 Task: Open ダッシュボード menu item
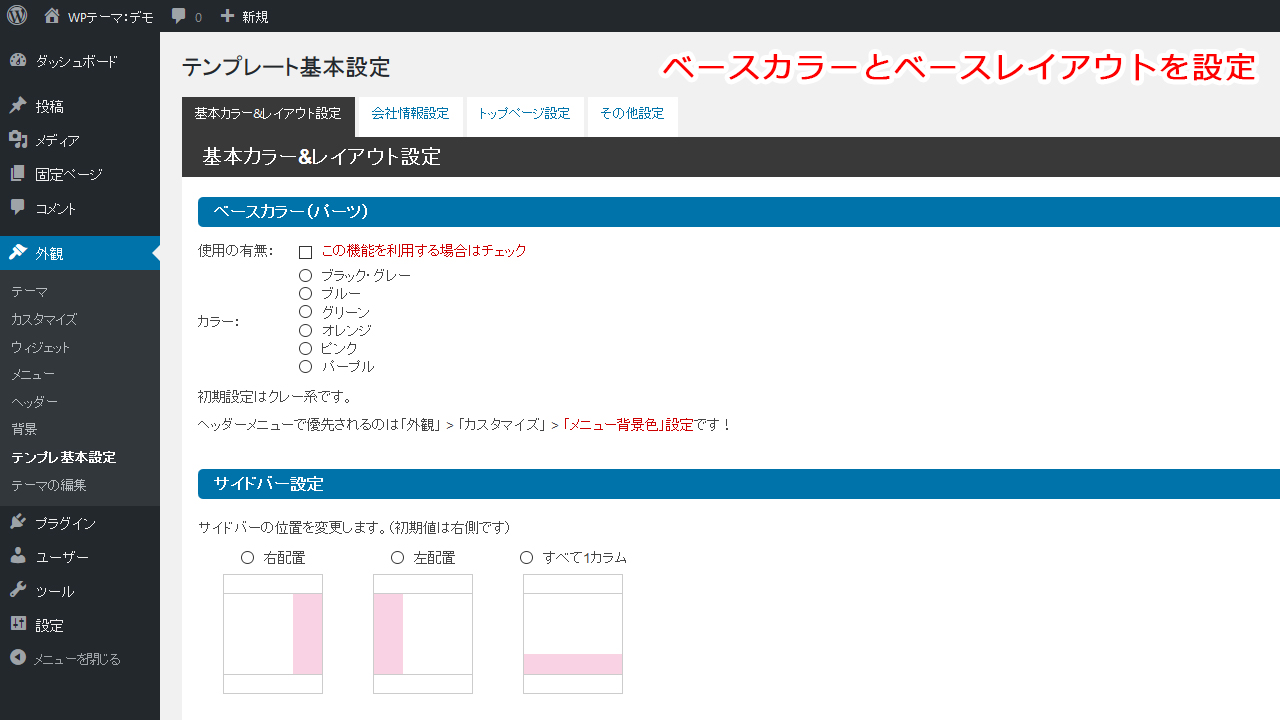coord(80,61)
